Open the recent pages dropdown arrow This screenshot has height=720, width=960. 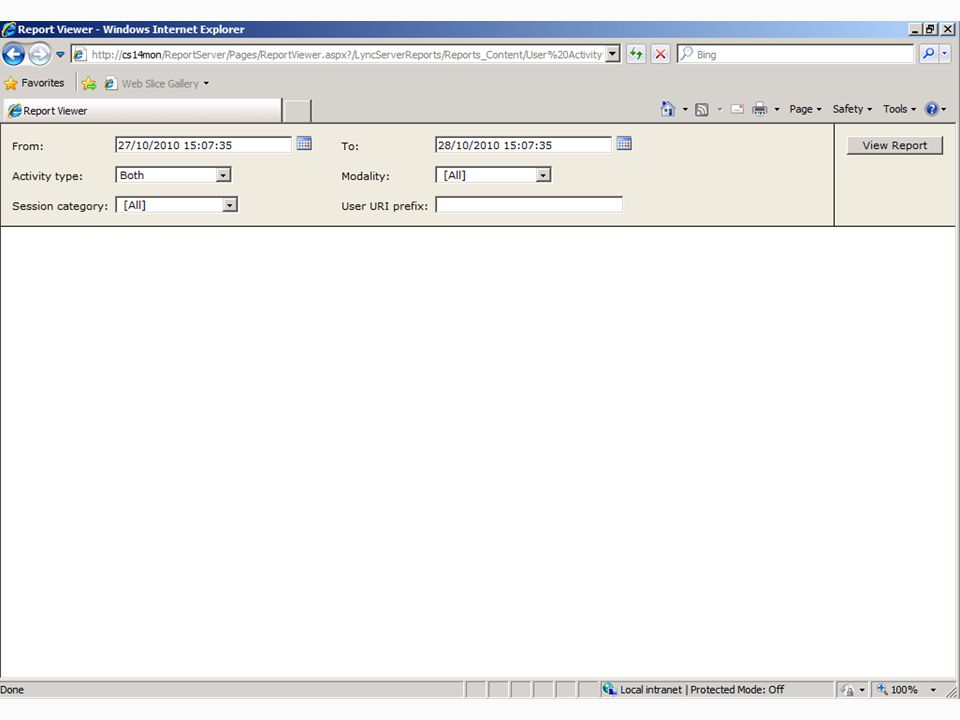[60, 54]
